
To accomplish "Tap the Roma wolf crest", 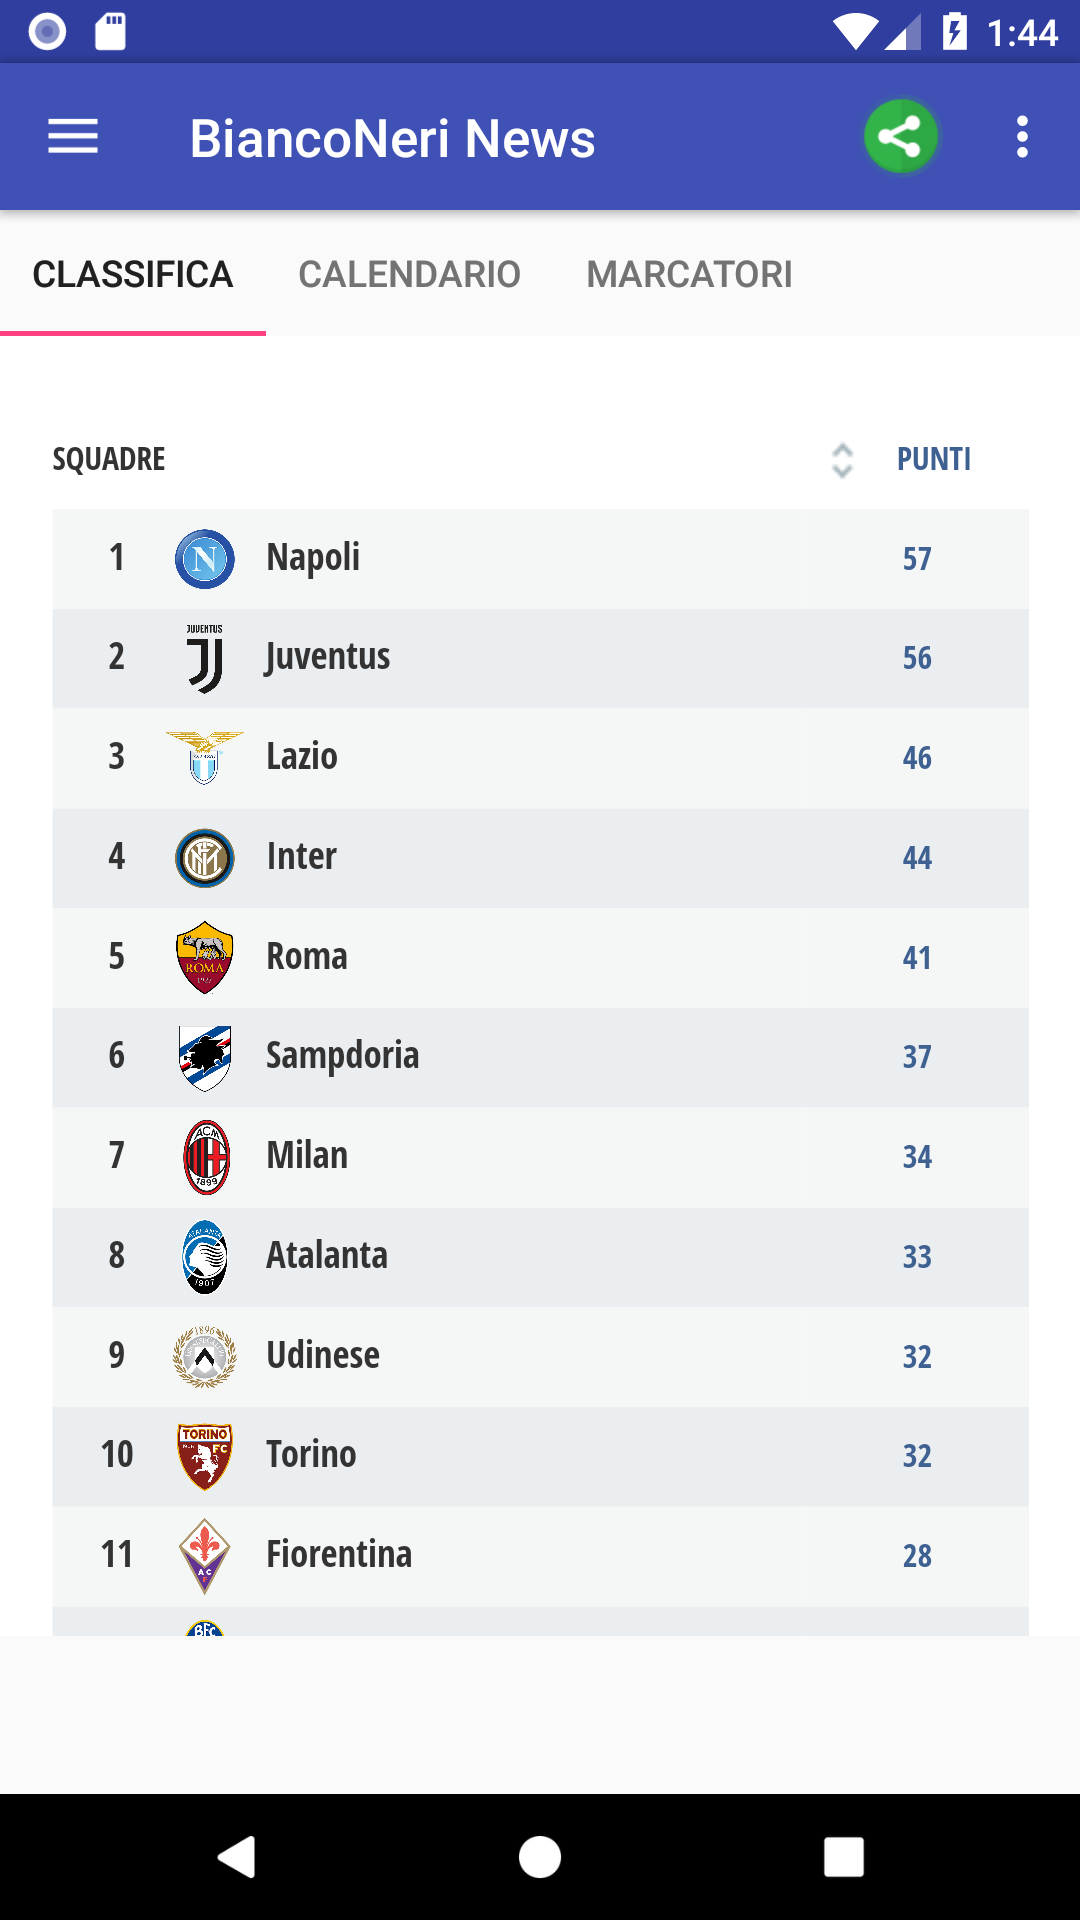I will click(205, 957).
